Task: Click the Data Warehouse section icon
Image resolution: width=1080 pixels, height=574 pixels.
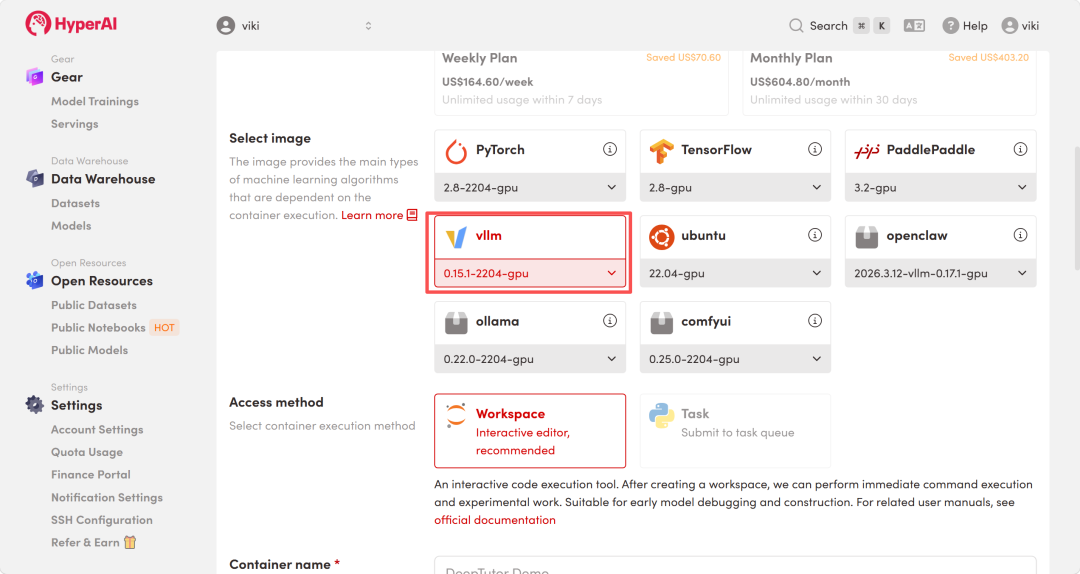Action: 34,178
